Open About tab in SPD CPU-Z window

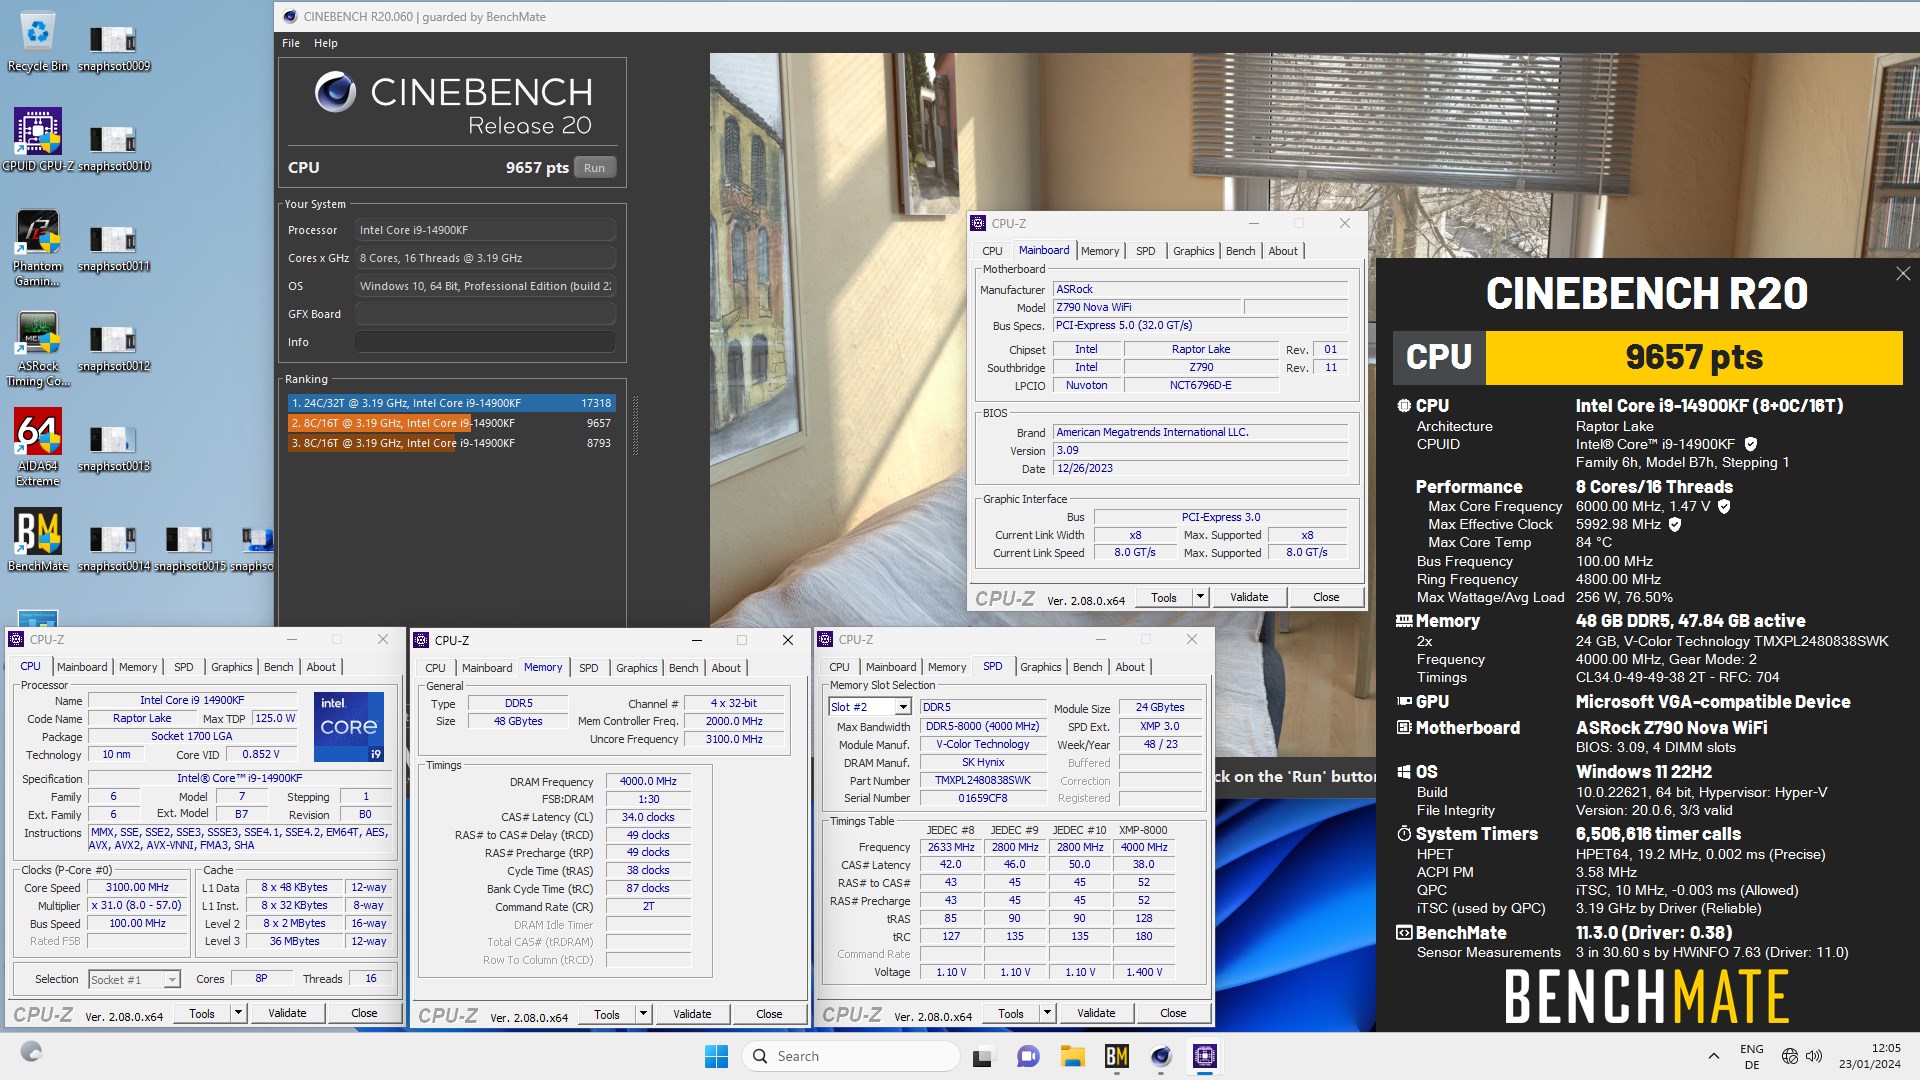(x=1130, y=667)
